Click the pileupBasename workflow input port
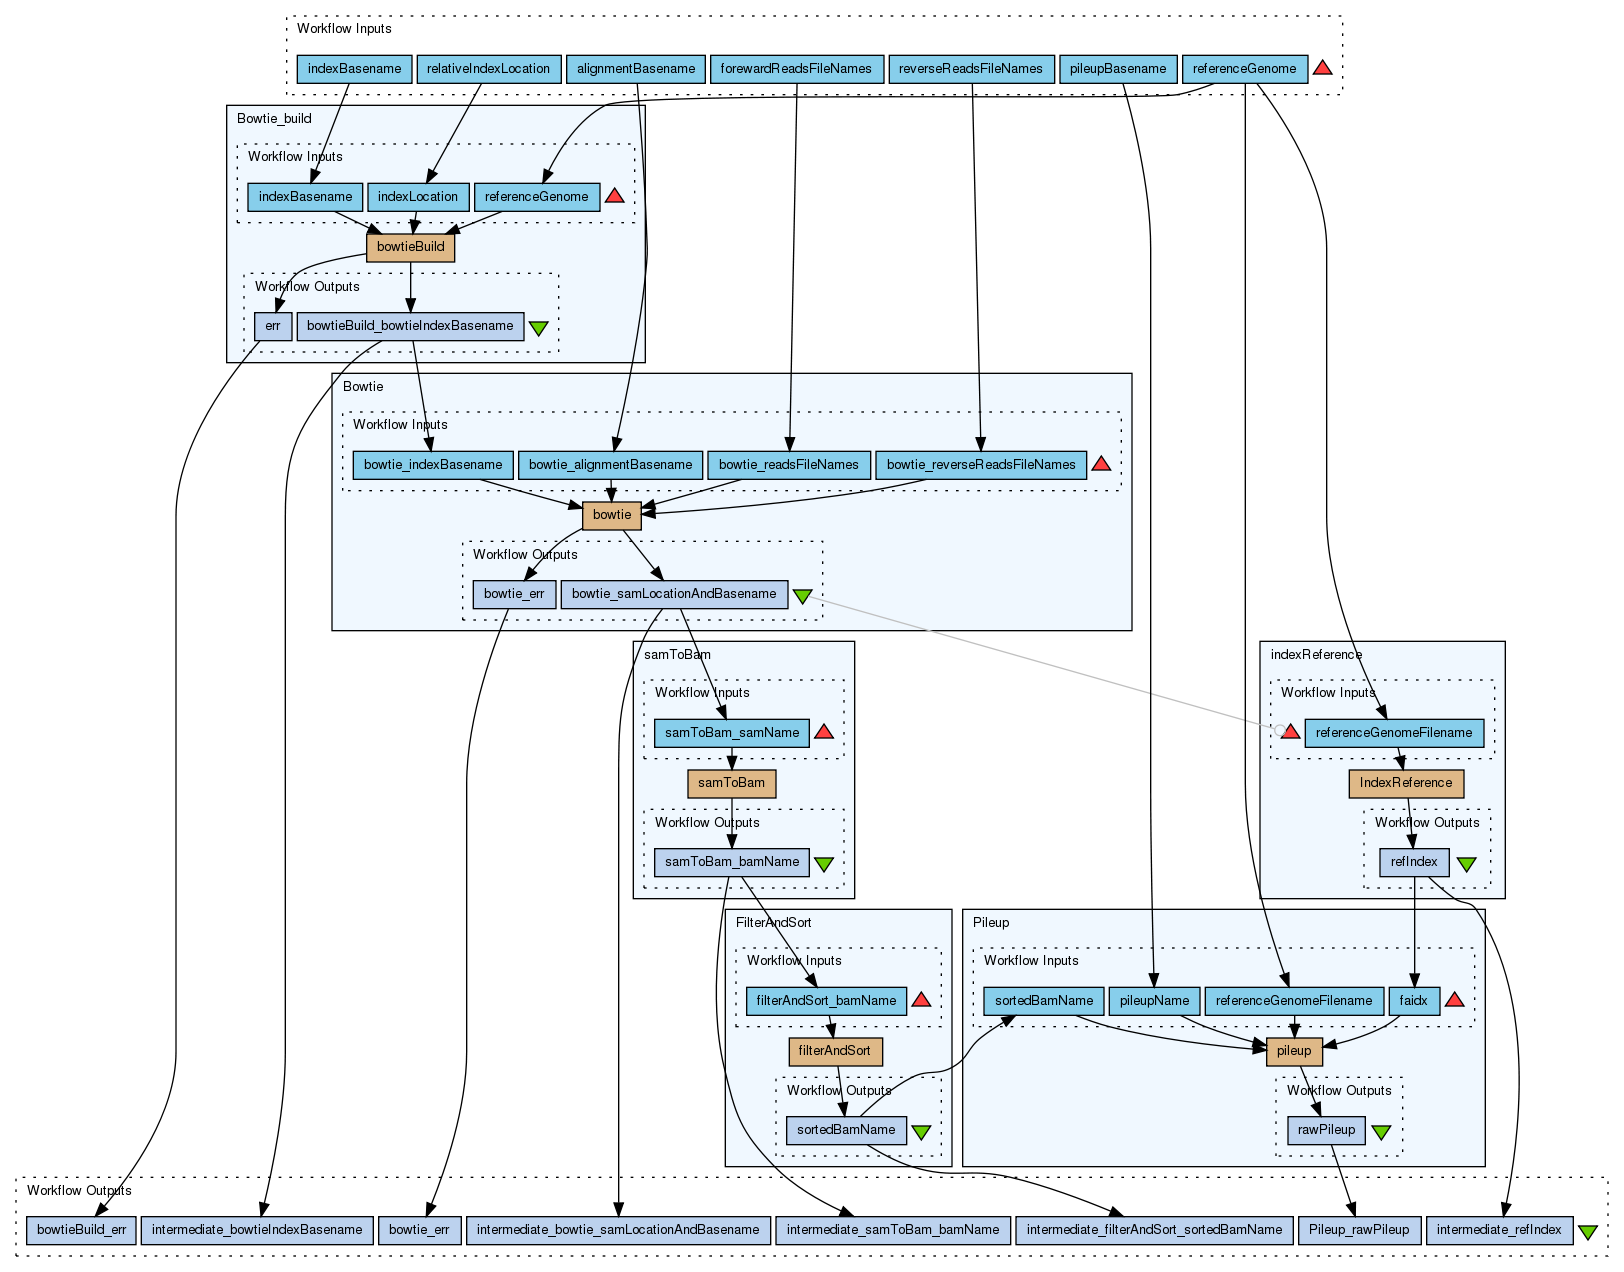The image size is (1624, 1272). [x=1118, y=69]
